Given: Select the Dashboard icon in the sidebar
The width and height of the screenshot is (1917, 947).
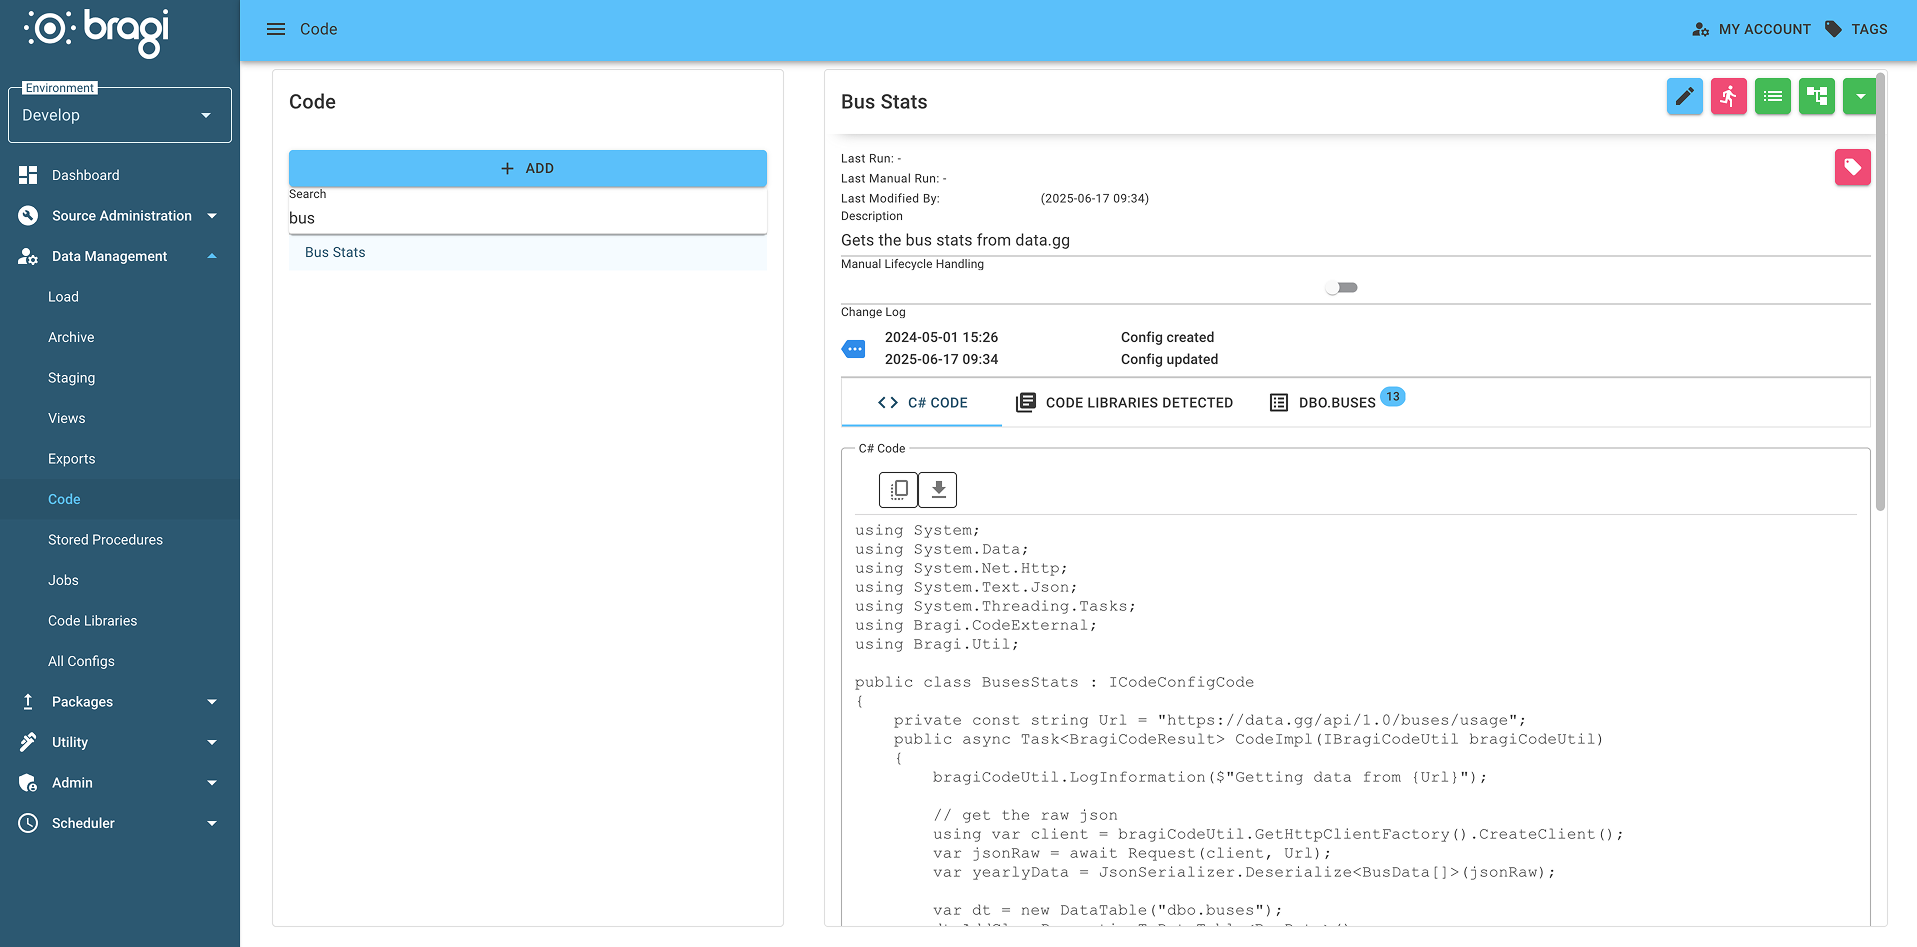Looking at the screenshot, I should pos(28,174).
